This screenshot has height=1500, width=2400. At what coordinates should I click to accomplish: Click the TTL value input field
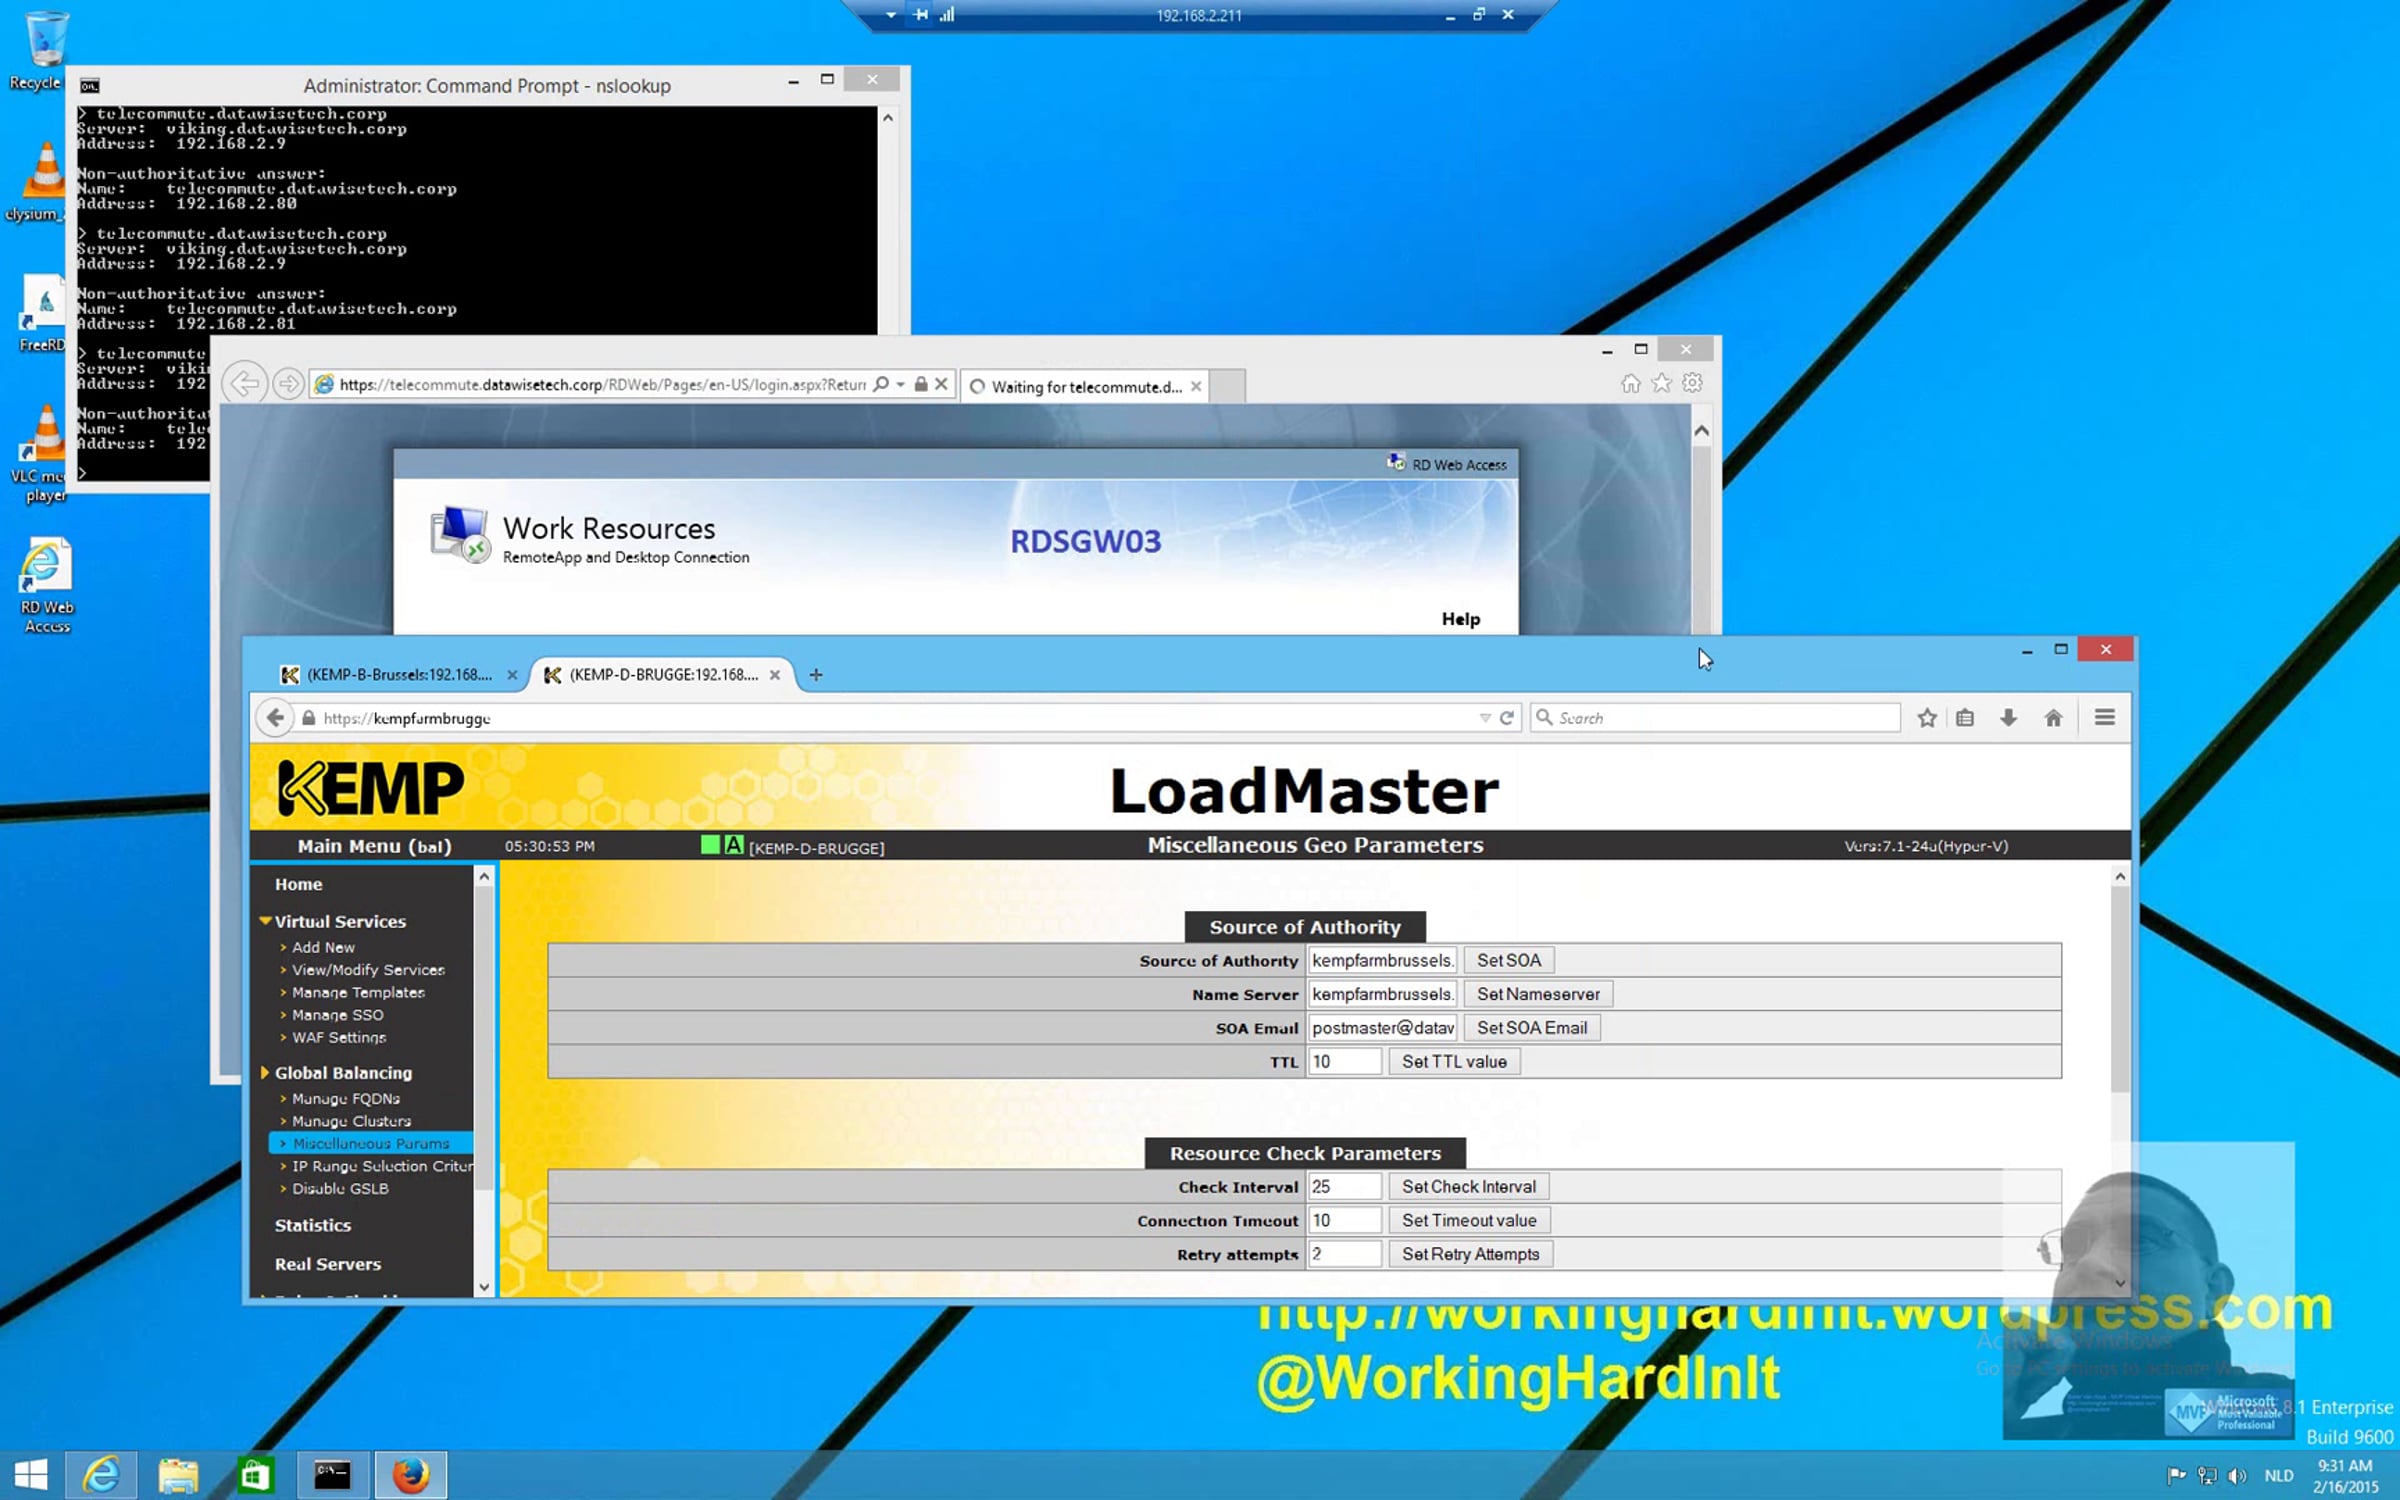1344,1062
